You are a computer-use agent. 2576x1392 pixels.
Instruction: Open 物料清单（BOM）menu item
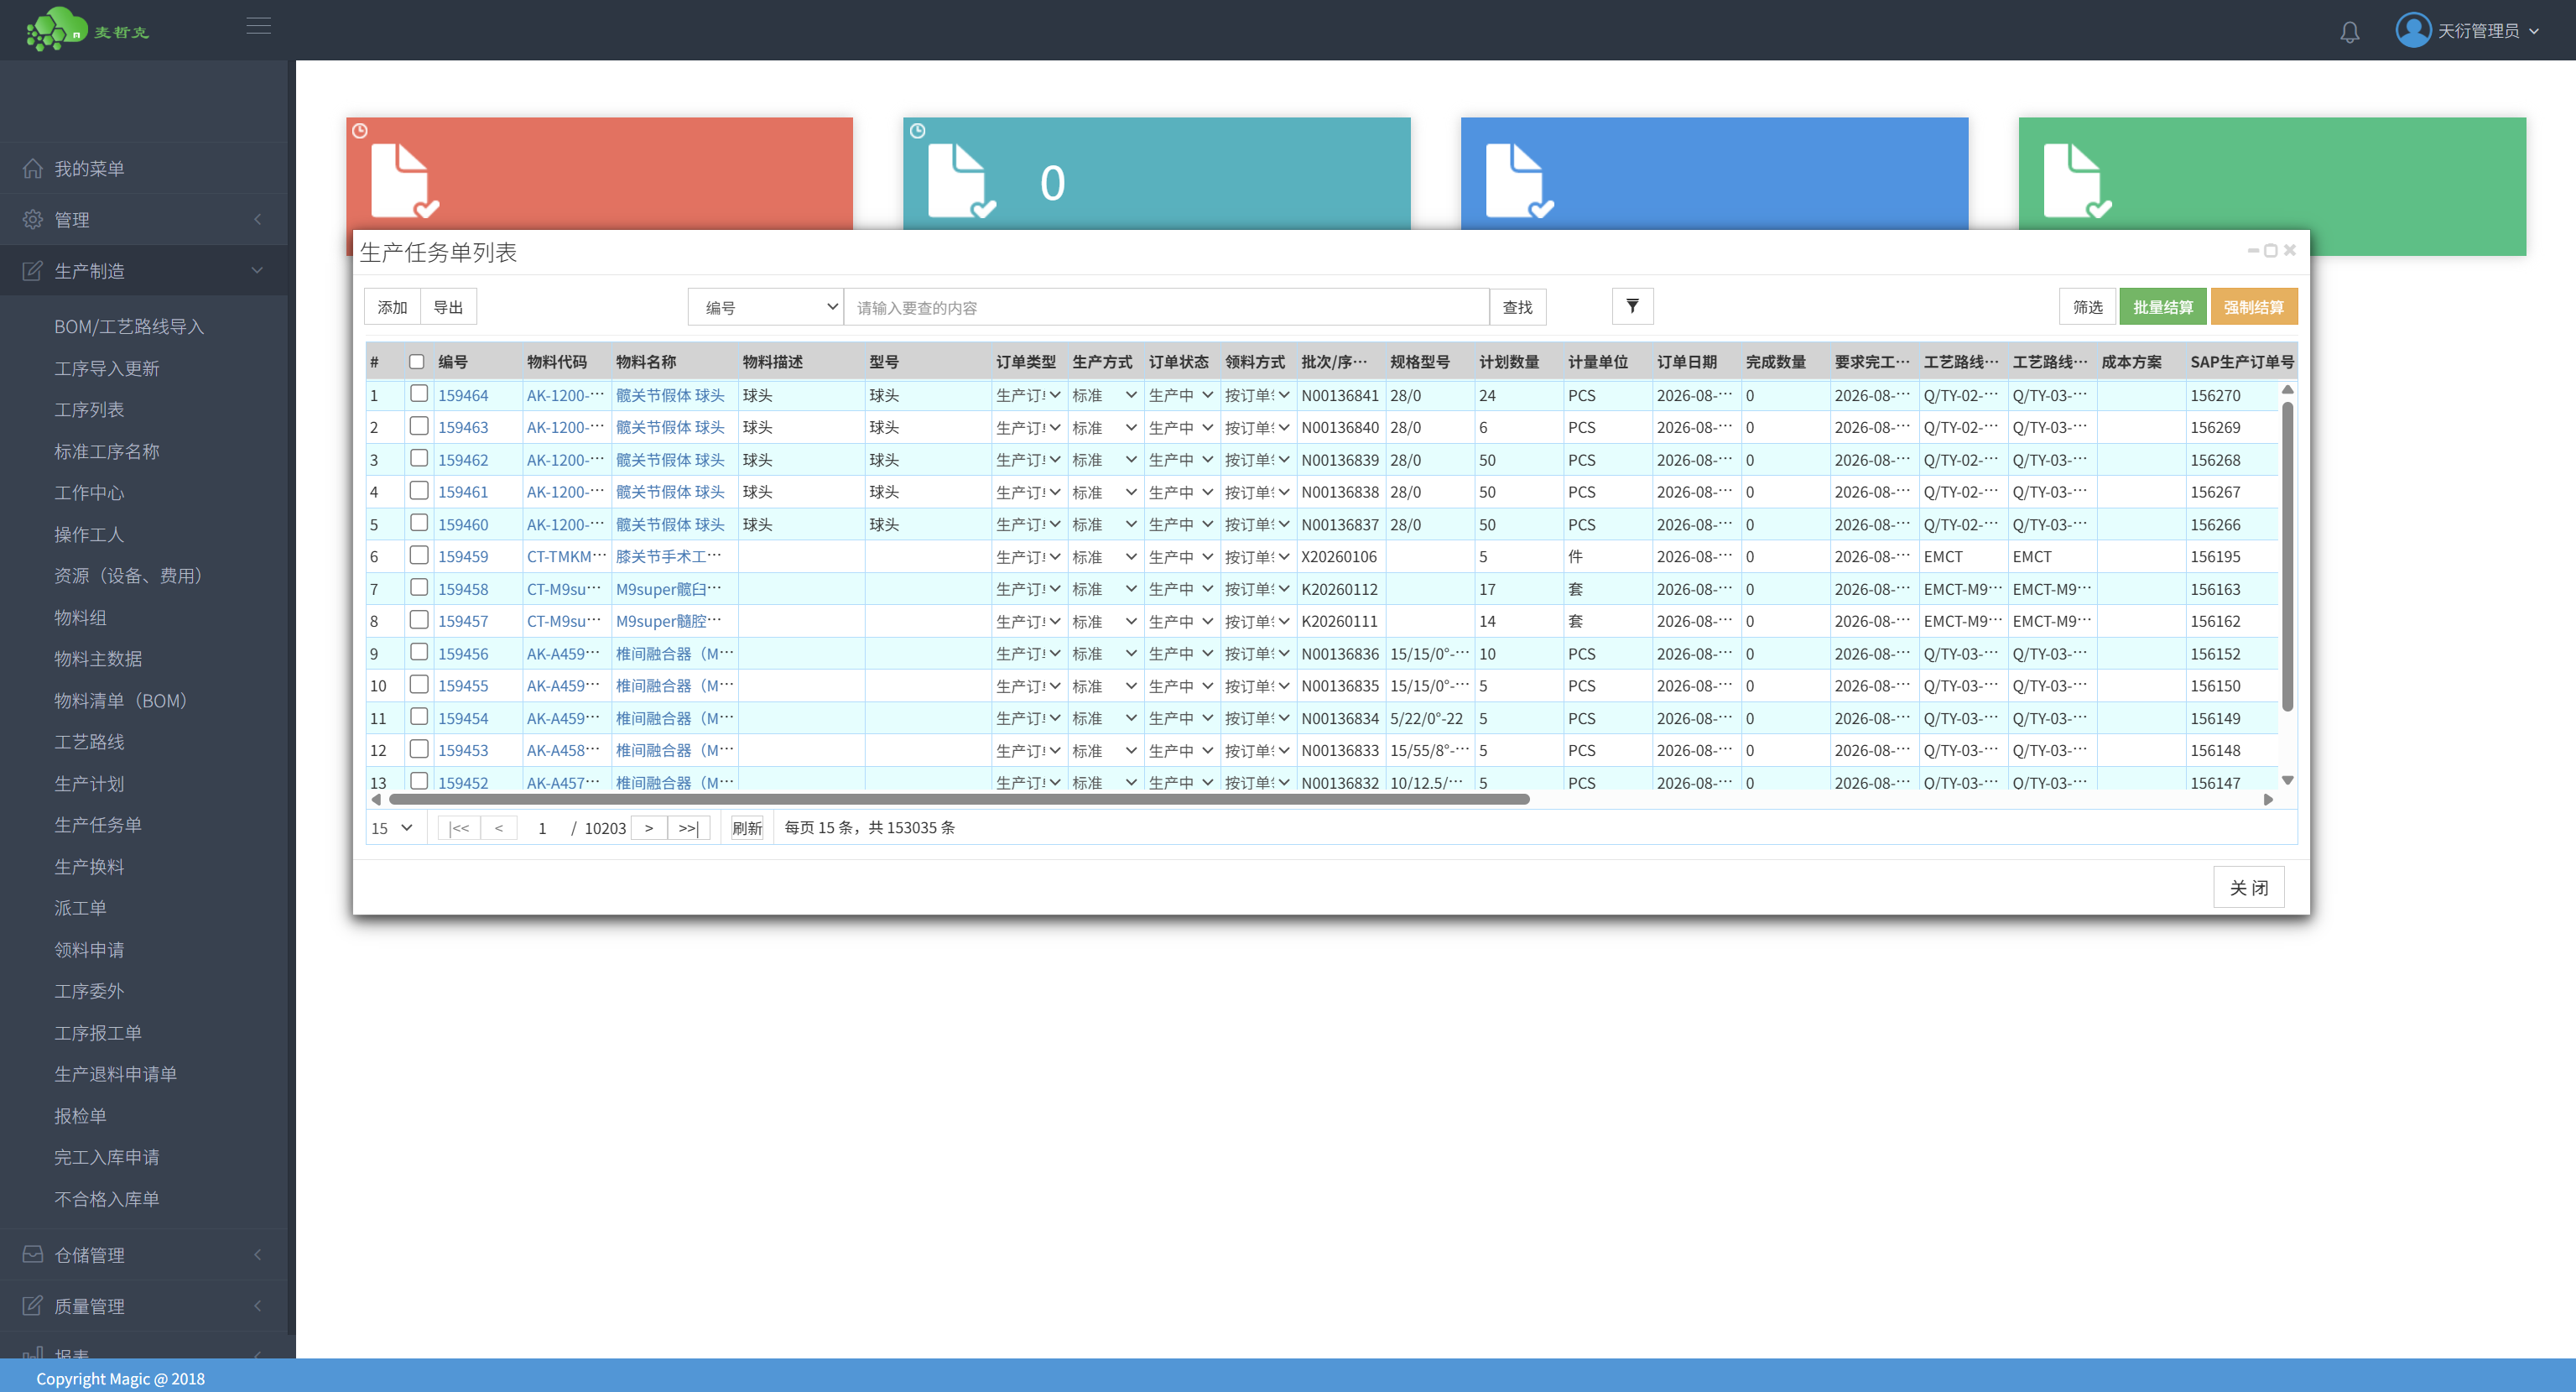tap(121, 700)
